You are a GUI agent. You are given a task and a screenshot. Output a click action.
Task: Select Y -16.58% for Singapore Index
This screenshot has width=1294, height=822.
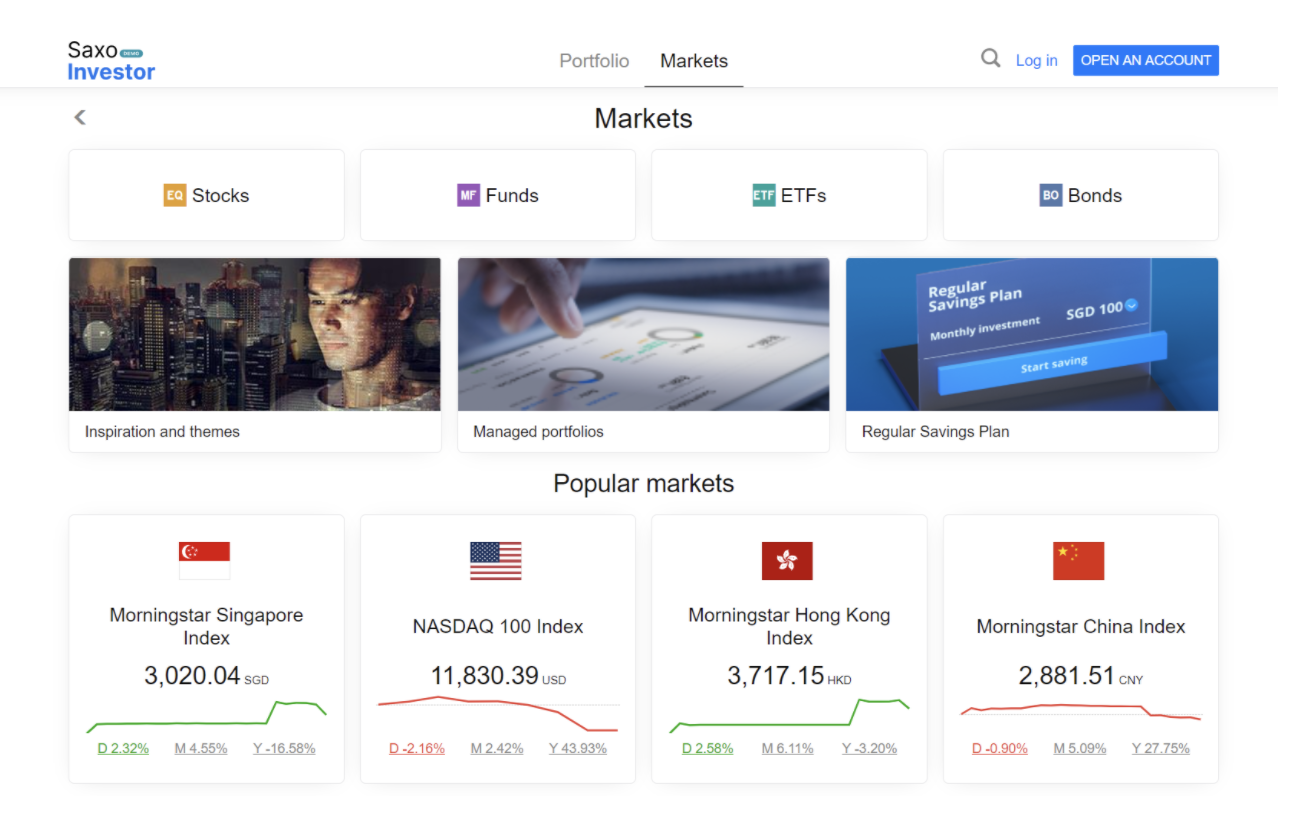tap(284, 748)
